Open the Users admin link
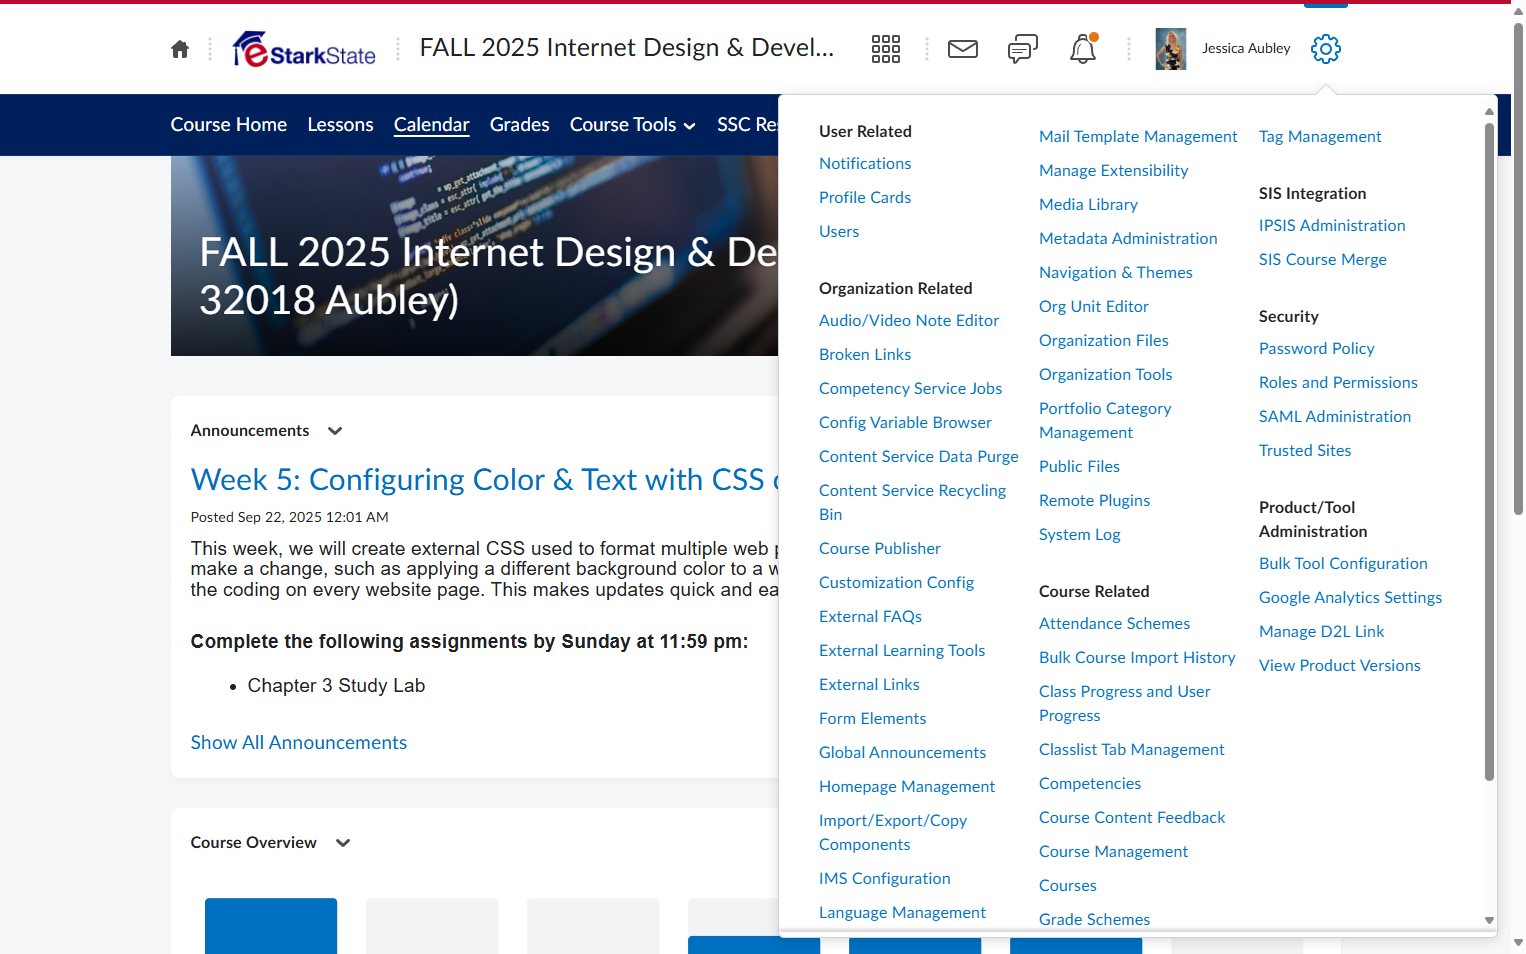The image size is (1526, 954). click(839, 232)
